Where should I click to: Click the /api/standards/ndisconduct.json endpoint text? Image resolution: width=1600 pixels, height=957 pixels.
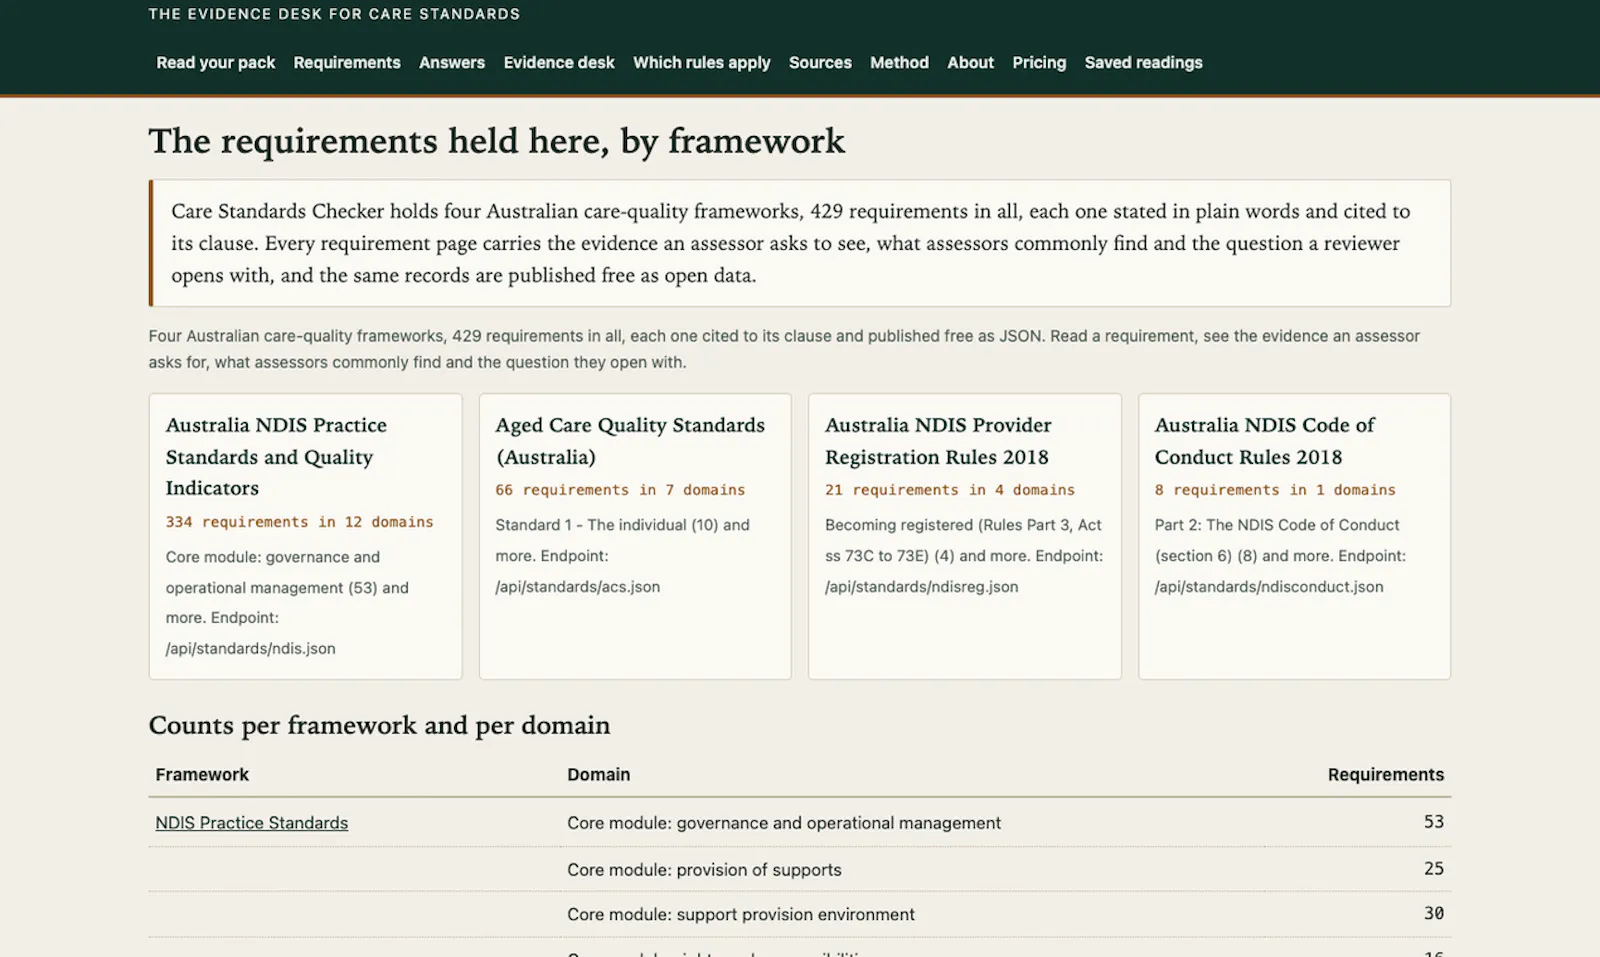(1269, 587)
